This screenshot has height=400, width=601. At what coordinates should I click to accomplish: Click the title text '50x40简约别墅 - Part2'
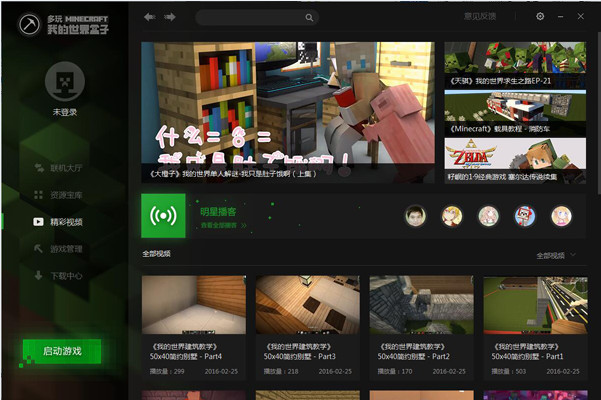click(413, 356)
